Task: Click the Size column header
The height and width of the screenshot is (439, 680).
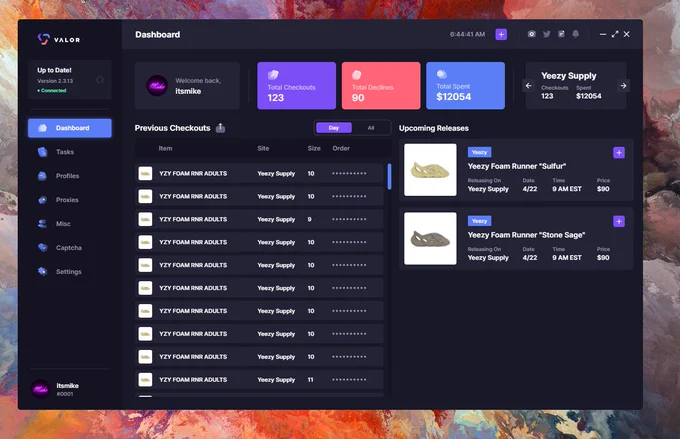Action: (x=314, y=148)
